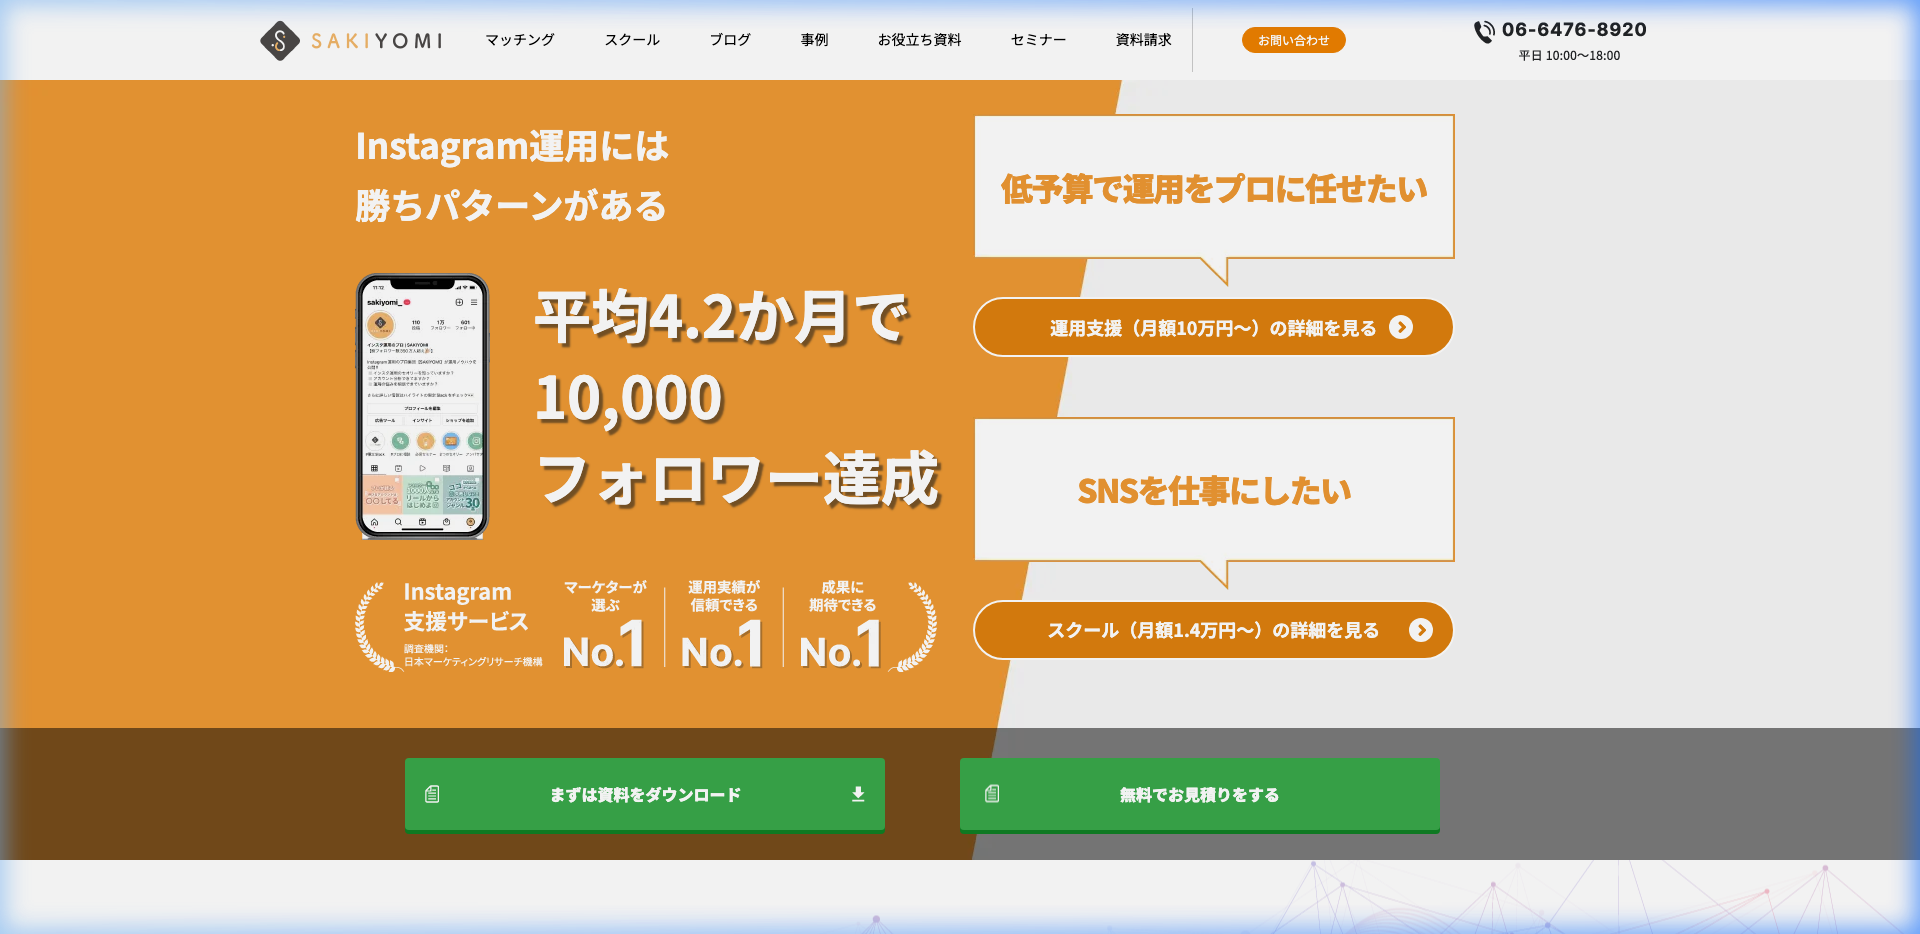The width and height of the screenshot is (1920, 934).
Task: Click the まずは資料をダウンロード green button
Action: coord(645,794)
